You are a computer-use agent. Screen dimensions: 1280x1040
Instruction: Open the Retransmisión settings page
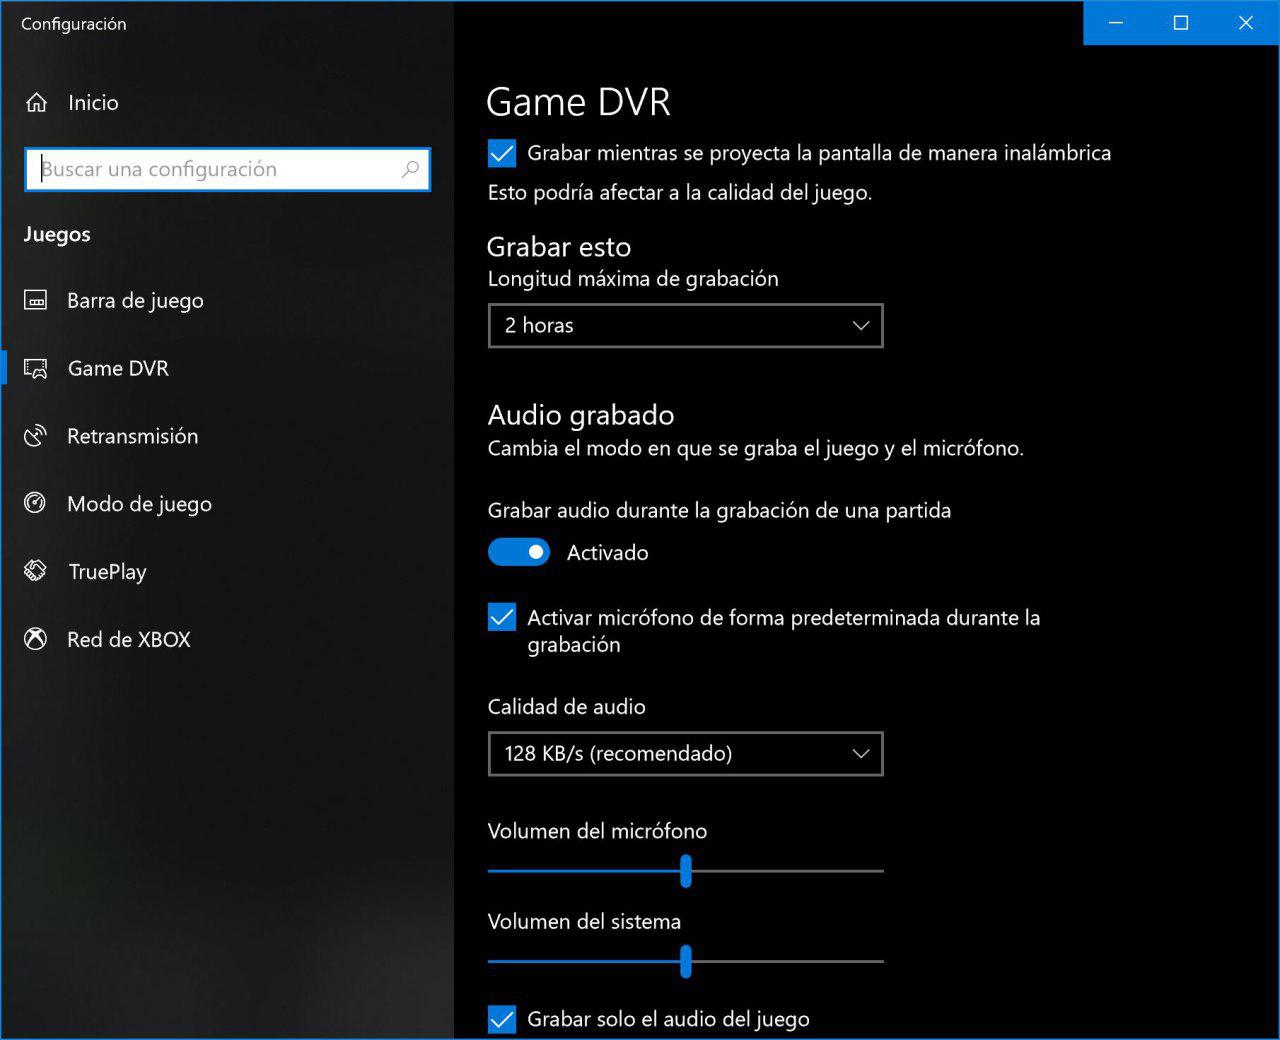click(132, 437)
